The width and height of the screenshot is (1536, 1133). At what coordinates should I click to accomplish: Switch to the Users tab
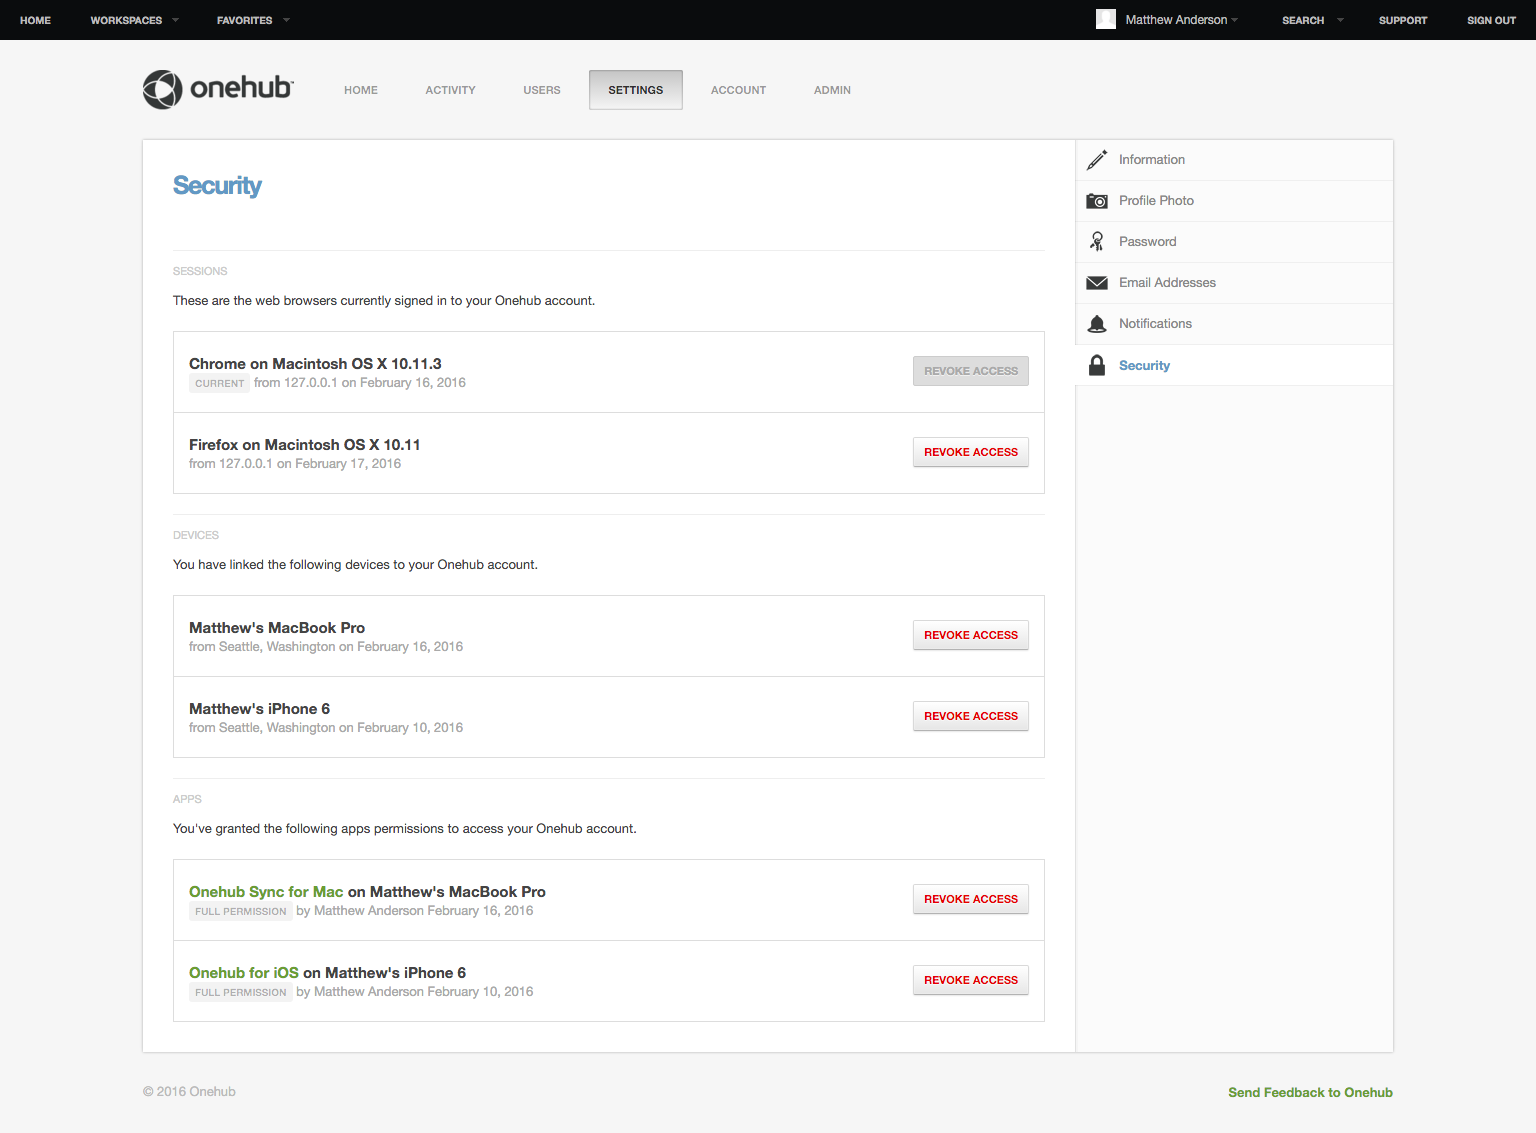pyautogui.click(x=542, y=90)
